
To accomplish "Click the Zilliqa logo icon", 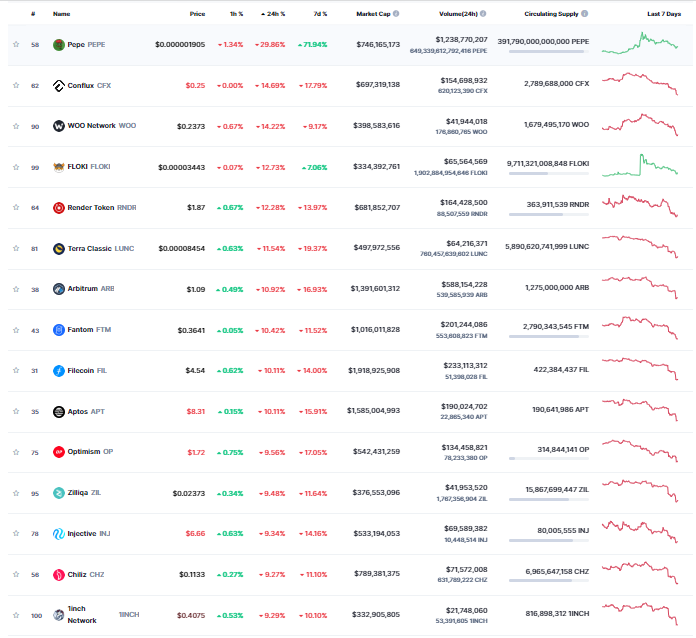I will (x=59, y=493).
